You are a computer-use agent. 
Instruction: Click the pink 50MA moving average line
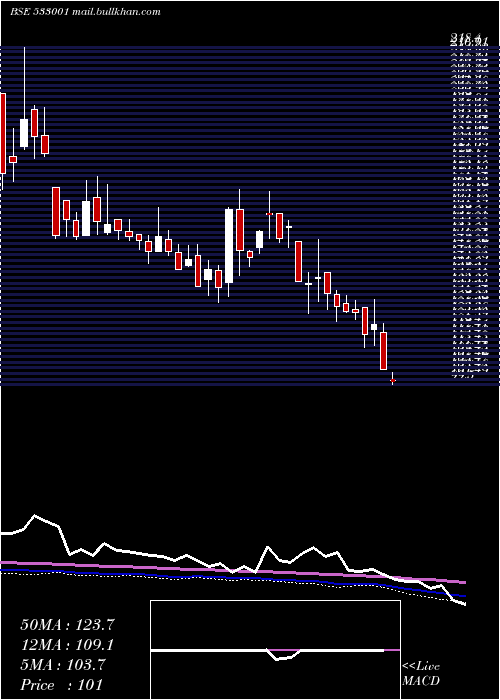pos(232,571)
